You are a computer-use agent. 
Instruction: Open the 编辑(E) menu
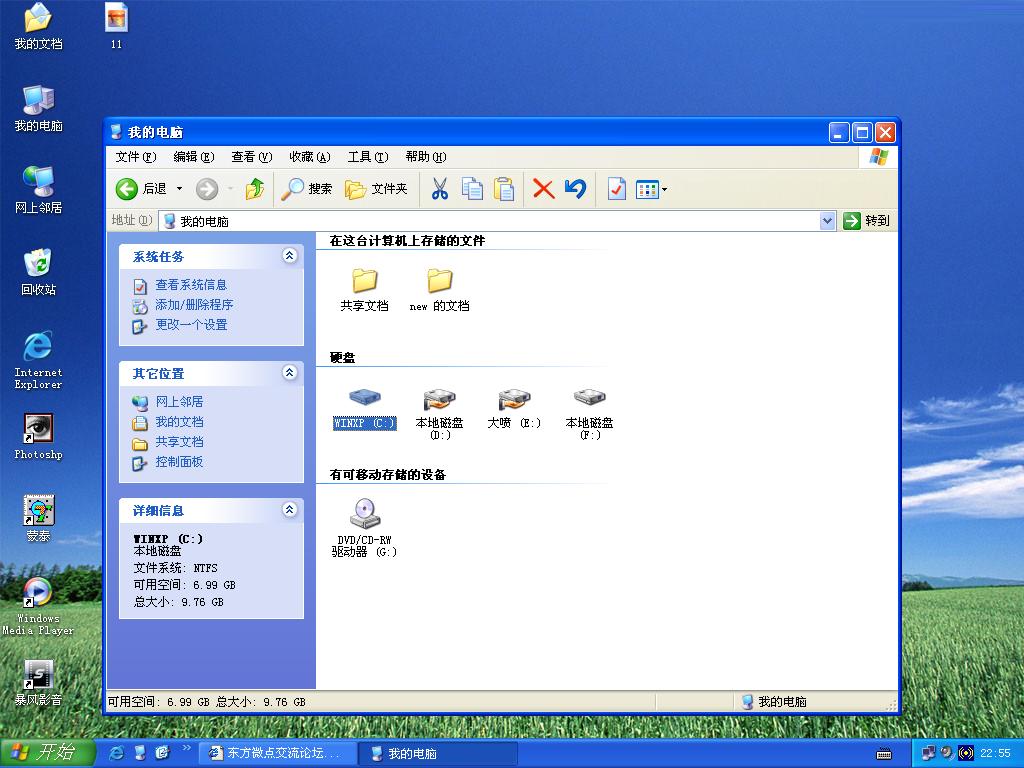194,157
